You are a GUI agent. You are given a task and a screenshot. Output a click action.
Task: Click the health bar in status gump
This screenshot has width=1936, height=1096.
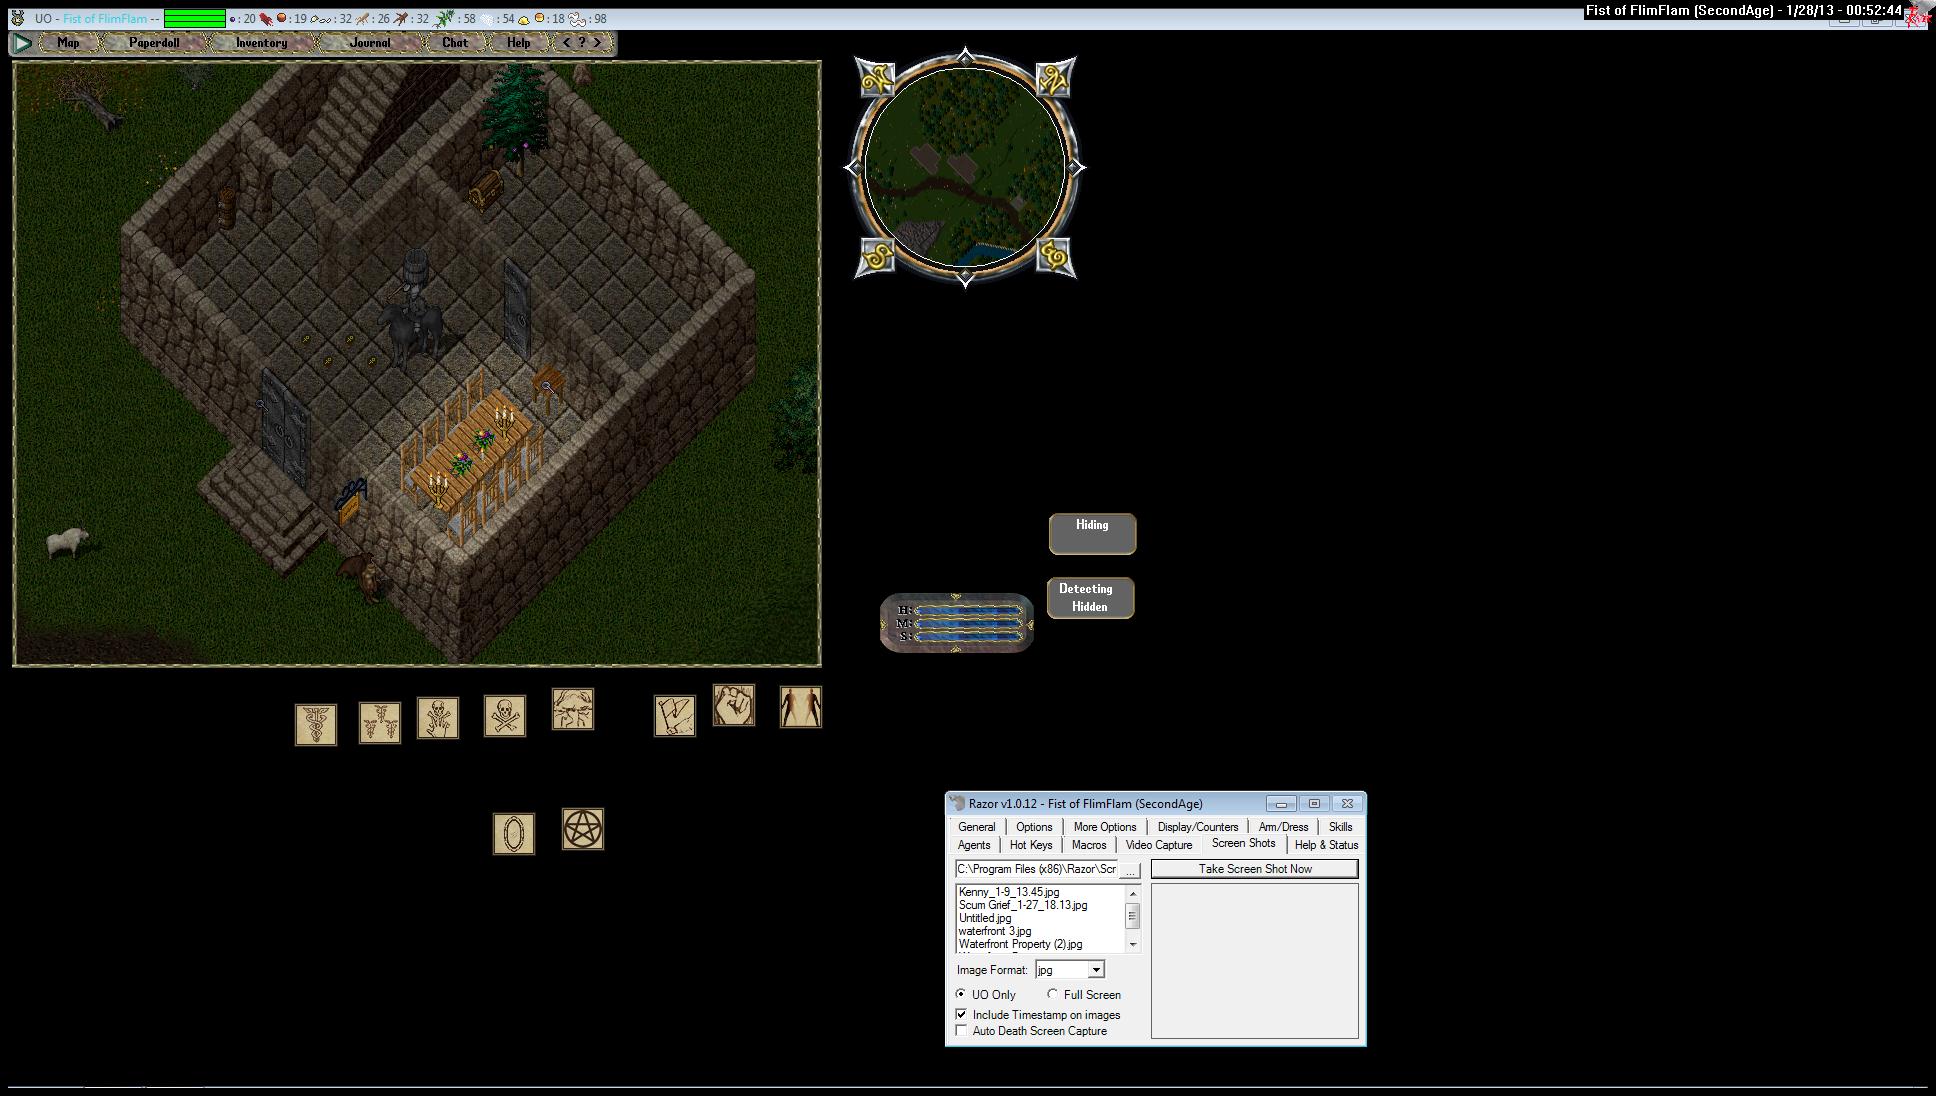tap(968, 610)
